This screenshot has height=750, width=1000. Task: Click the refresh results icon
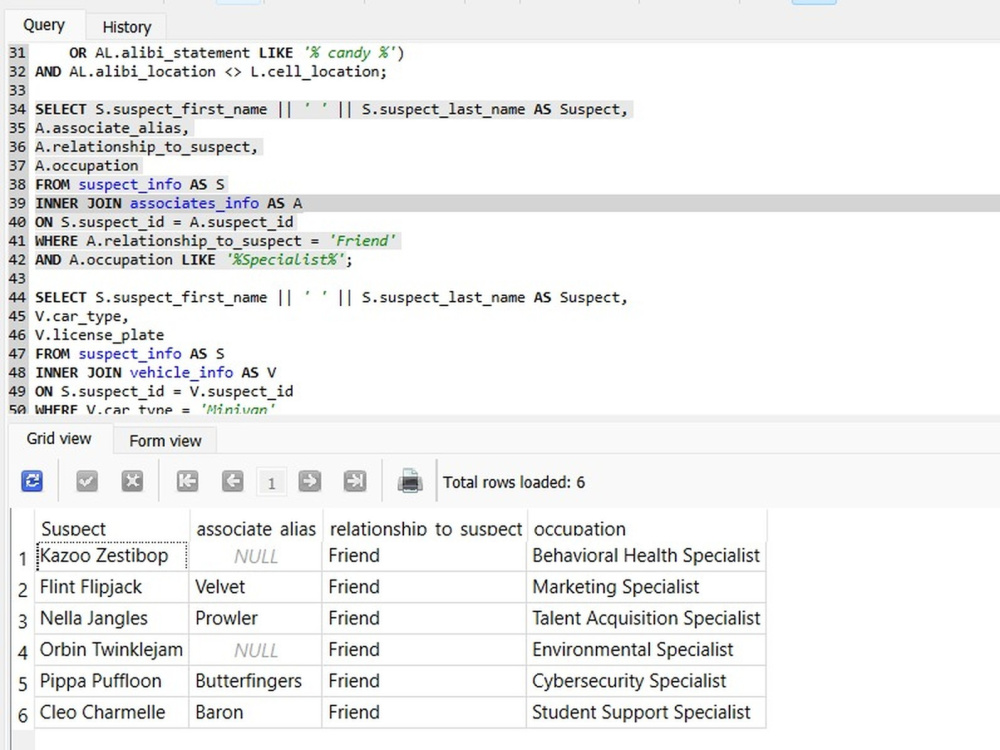click(32, 481)
